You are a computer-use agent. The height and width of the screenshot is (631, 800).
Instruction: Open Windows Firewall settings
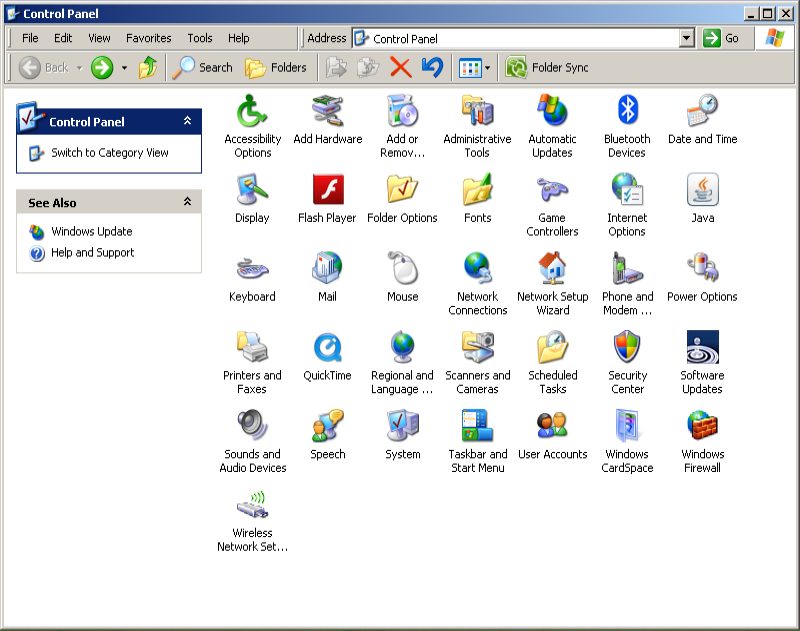click(703, 441)
